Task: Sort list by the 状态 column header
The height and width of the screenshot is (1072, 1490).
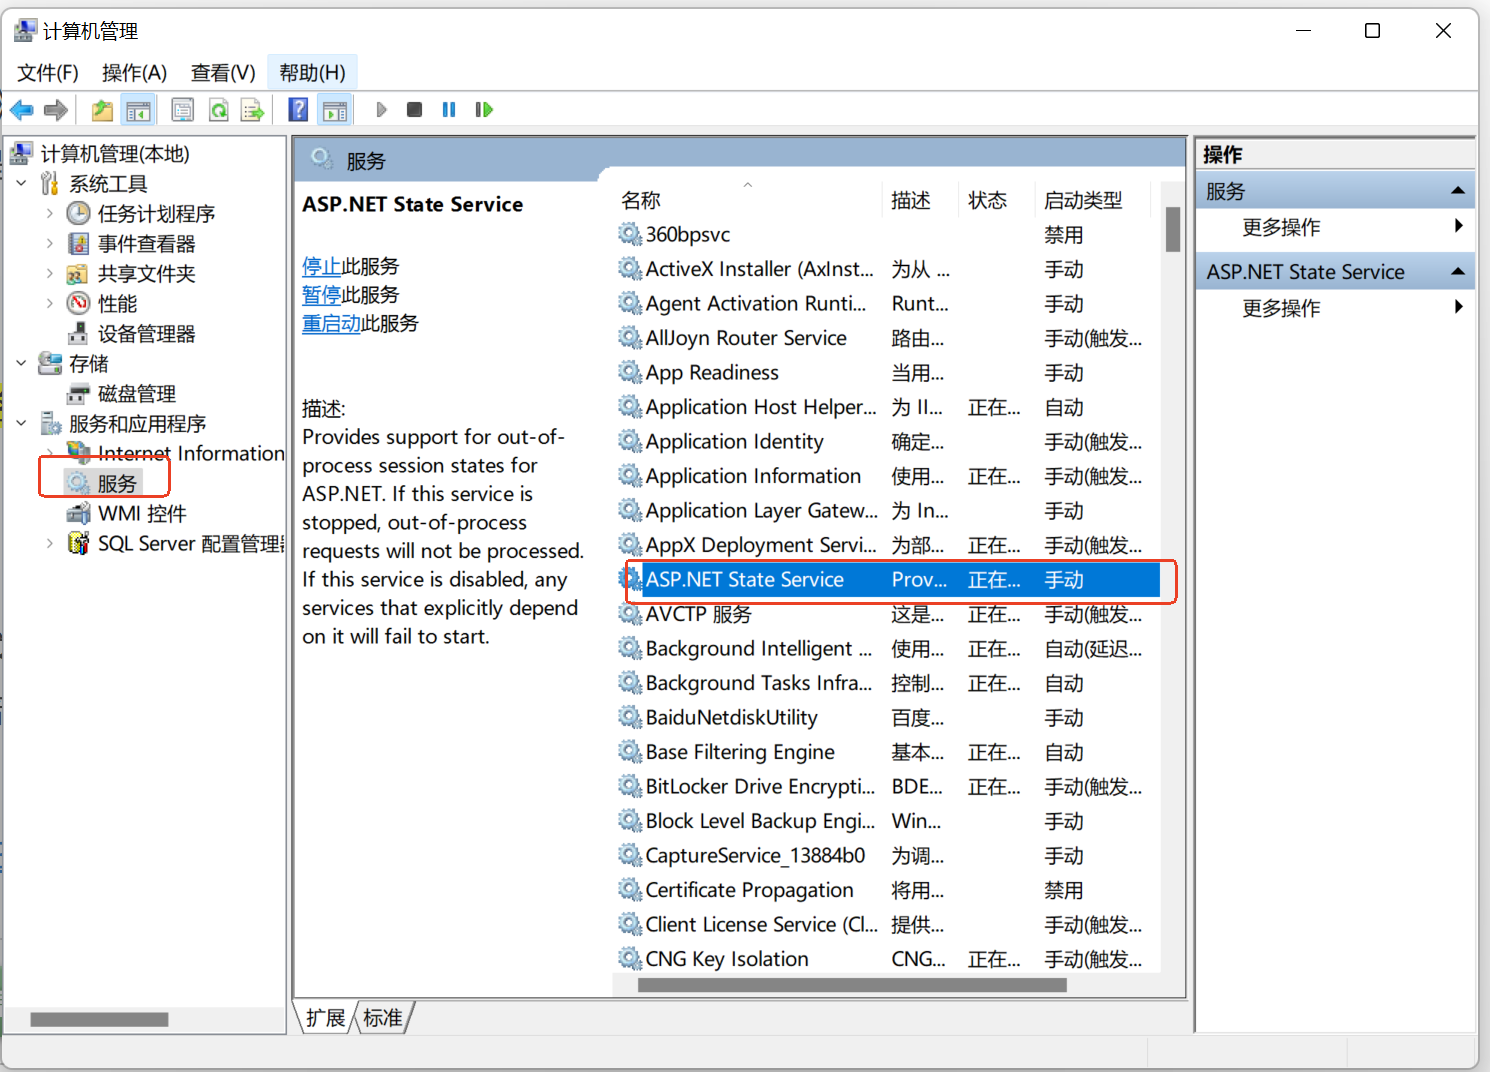Action: [996, 200]
